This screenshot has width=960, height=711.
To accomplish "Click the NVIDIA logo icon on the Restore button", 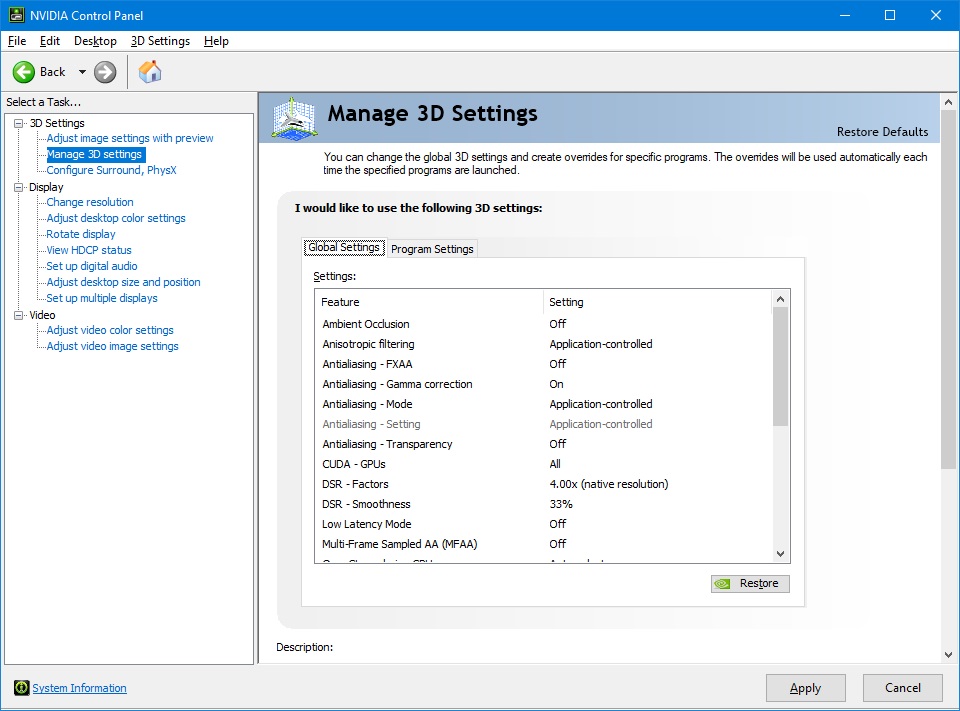I will (x=723, y=583).
